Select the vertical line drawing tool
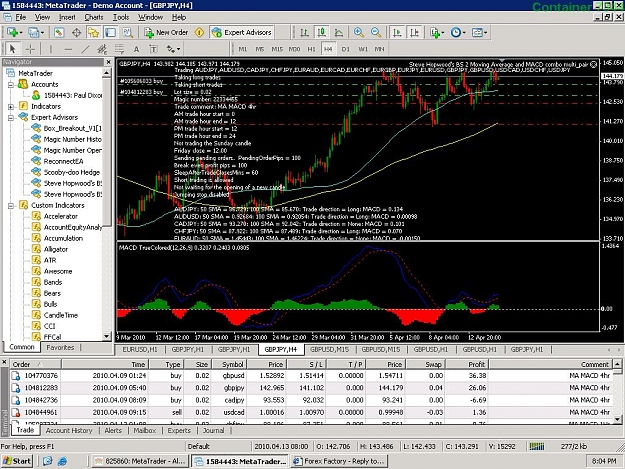 [x=51, y=49]
